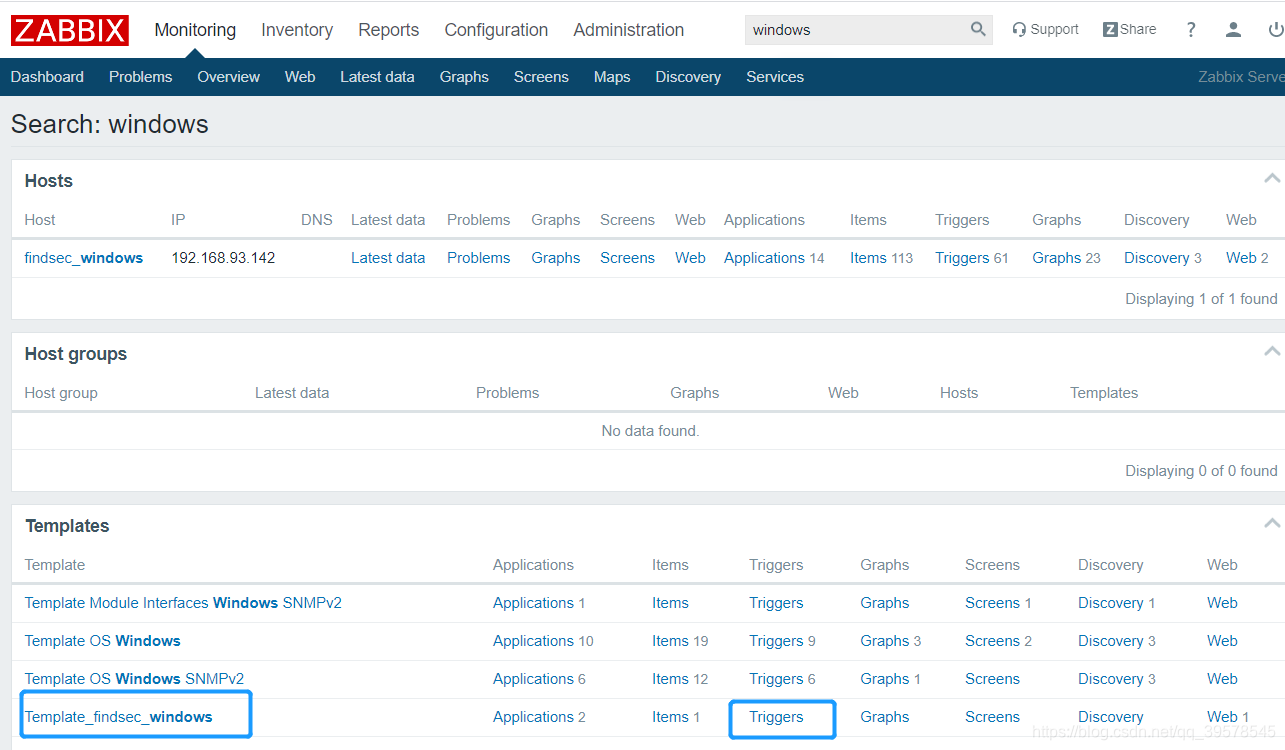
Task: Click the Zabbix logo
Action: (70, 30)
